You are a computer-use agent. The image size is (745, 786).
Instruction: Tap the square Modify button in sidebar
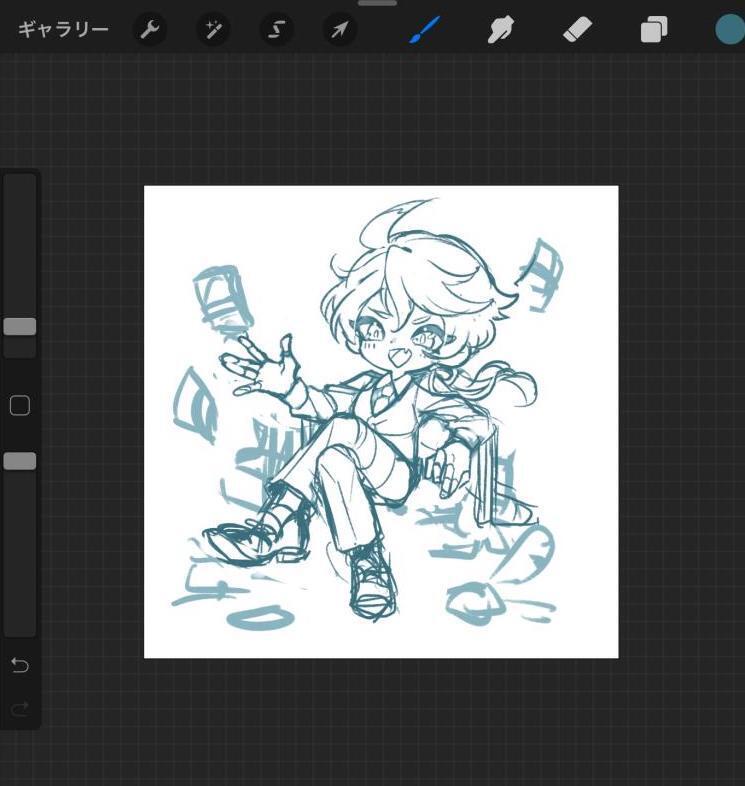pos(20,405)
